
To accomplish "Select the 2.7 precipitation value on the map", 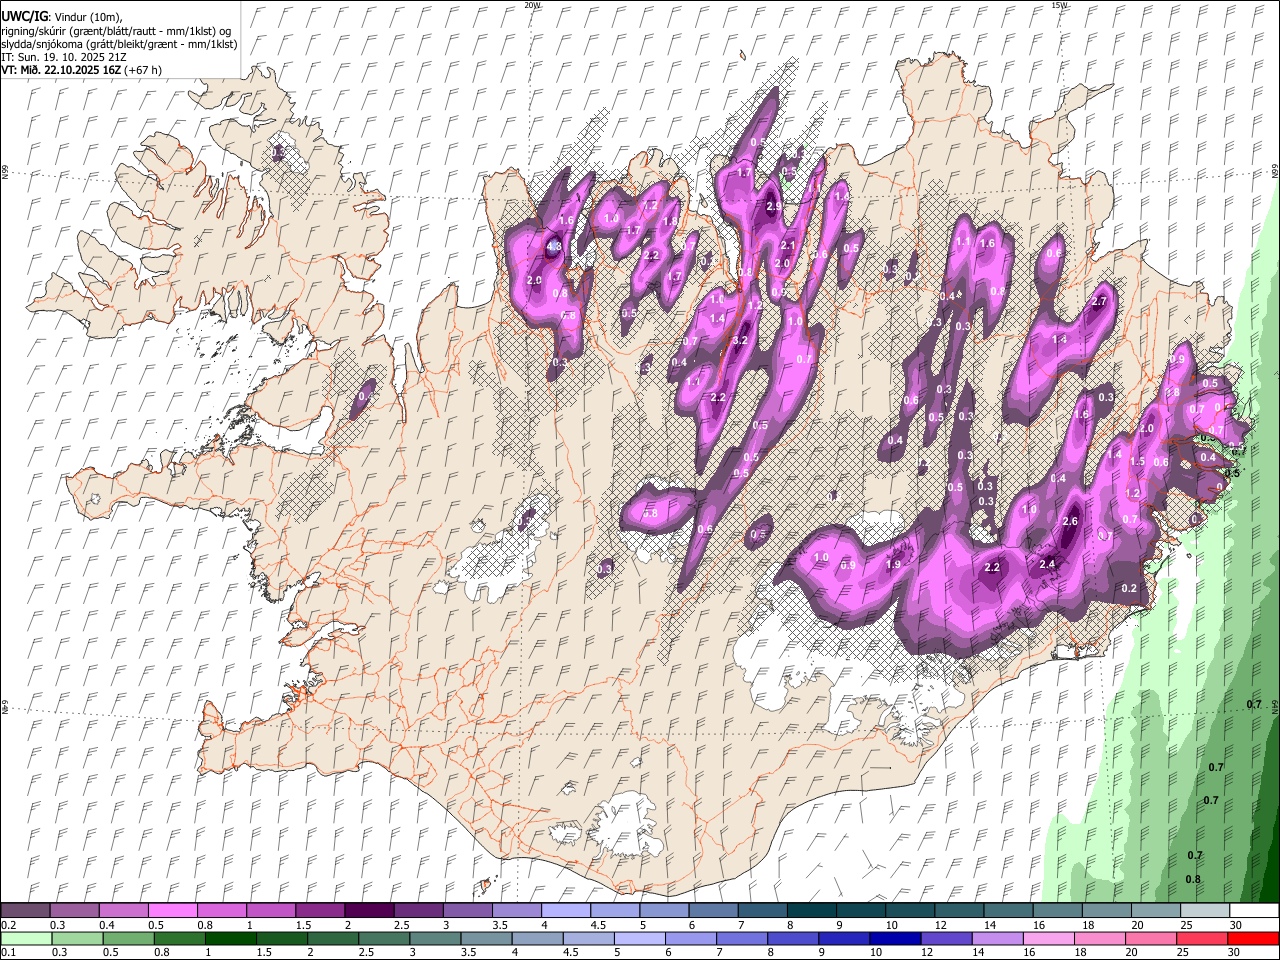I will [x=1100, y=301].
